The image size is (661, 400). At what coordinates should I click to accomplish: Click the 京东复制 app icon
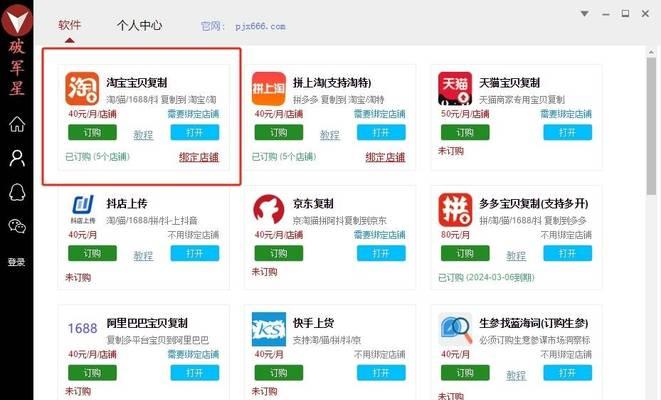point(269,209)
